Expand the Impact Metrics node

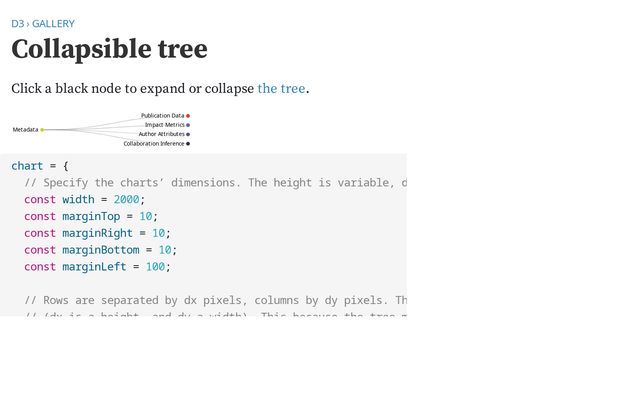(x=188, y=125)
